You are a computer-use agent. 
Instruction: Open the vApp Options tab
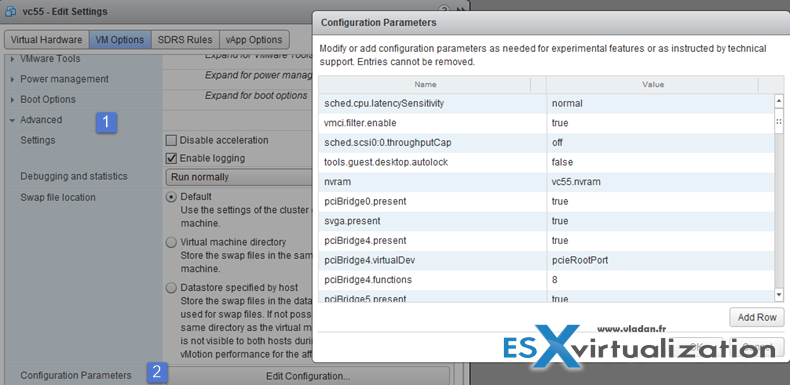point(254,40)
